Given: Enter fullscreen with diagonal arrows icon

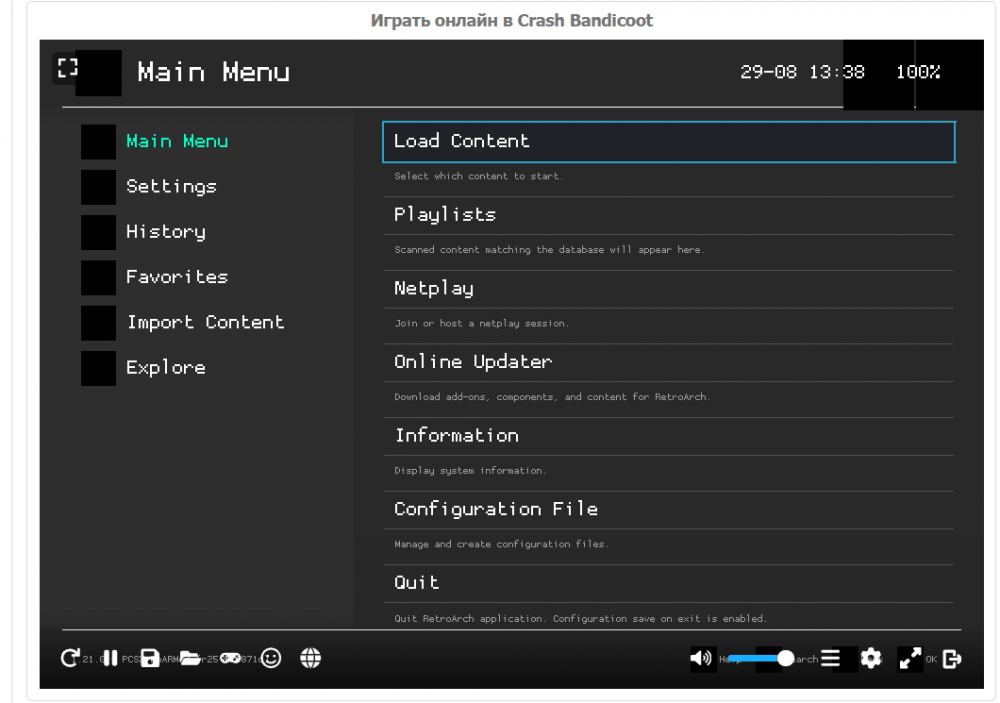Looking at the screenshot, I should click(910, 658).
